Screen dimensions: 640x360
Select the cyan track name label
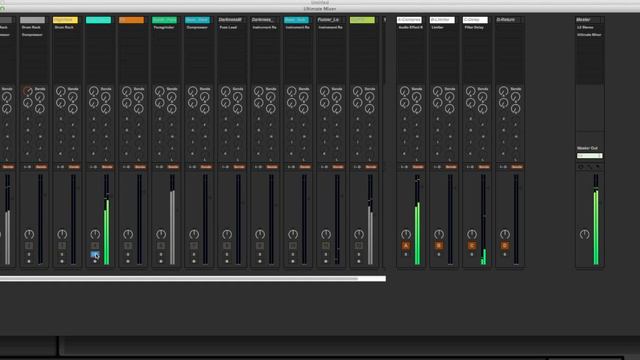click(98, 20)
